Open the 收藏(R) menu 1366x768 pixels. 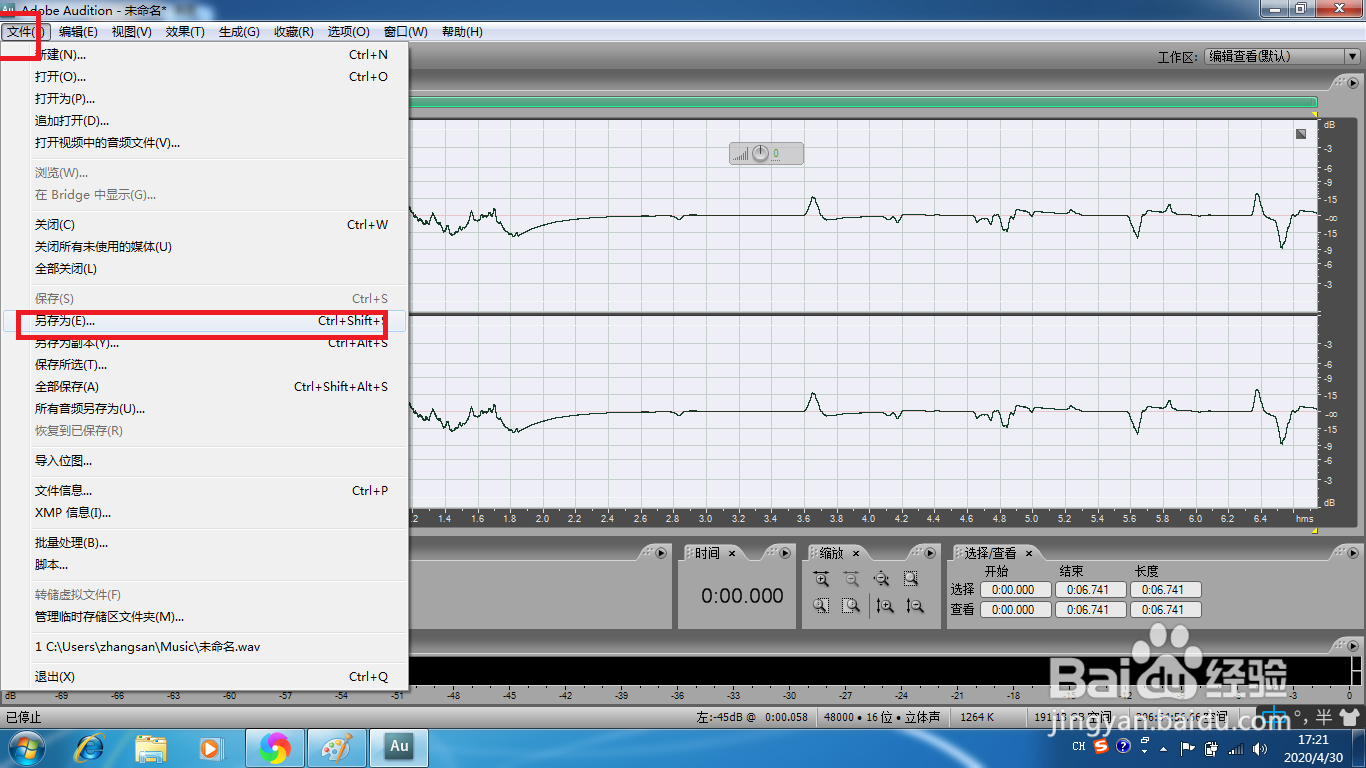[x=293, y=32]
